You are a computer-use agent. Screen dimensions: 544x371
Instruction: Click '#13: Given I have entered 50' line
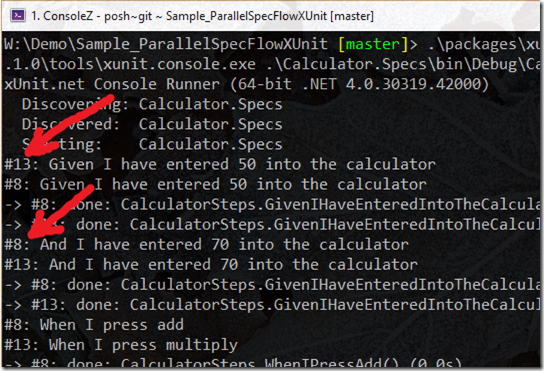pos(220,165)
